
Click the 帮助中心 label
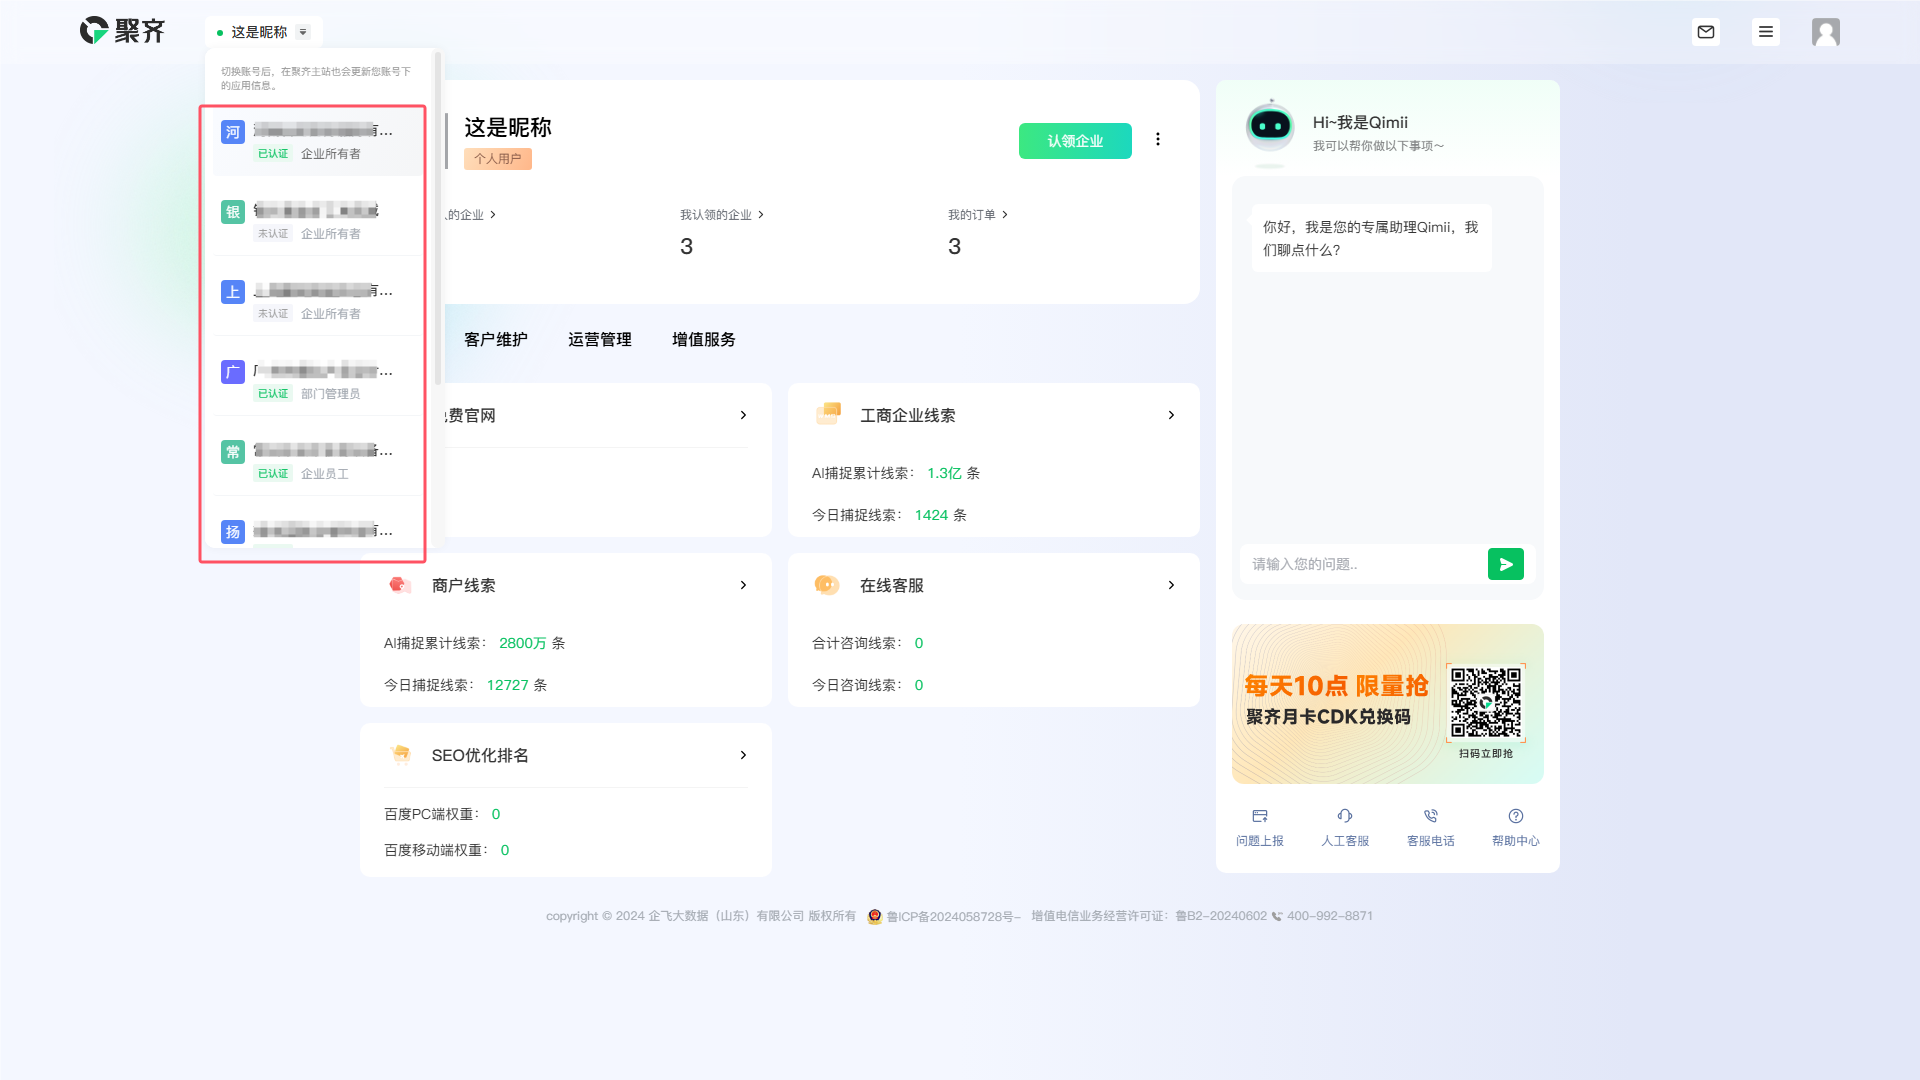(1516, 841)
